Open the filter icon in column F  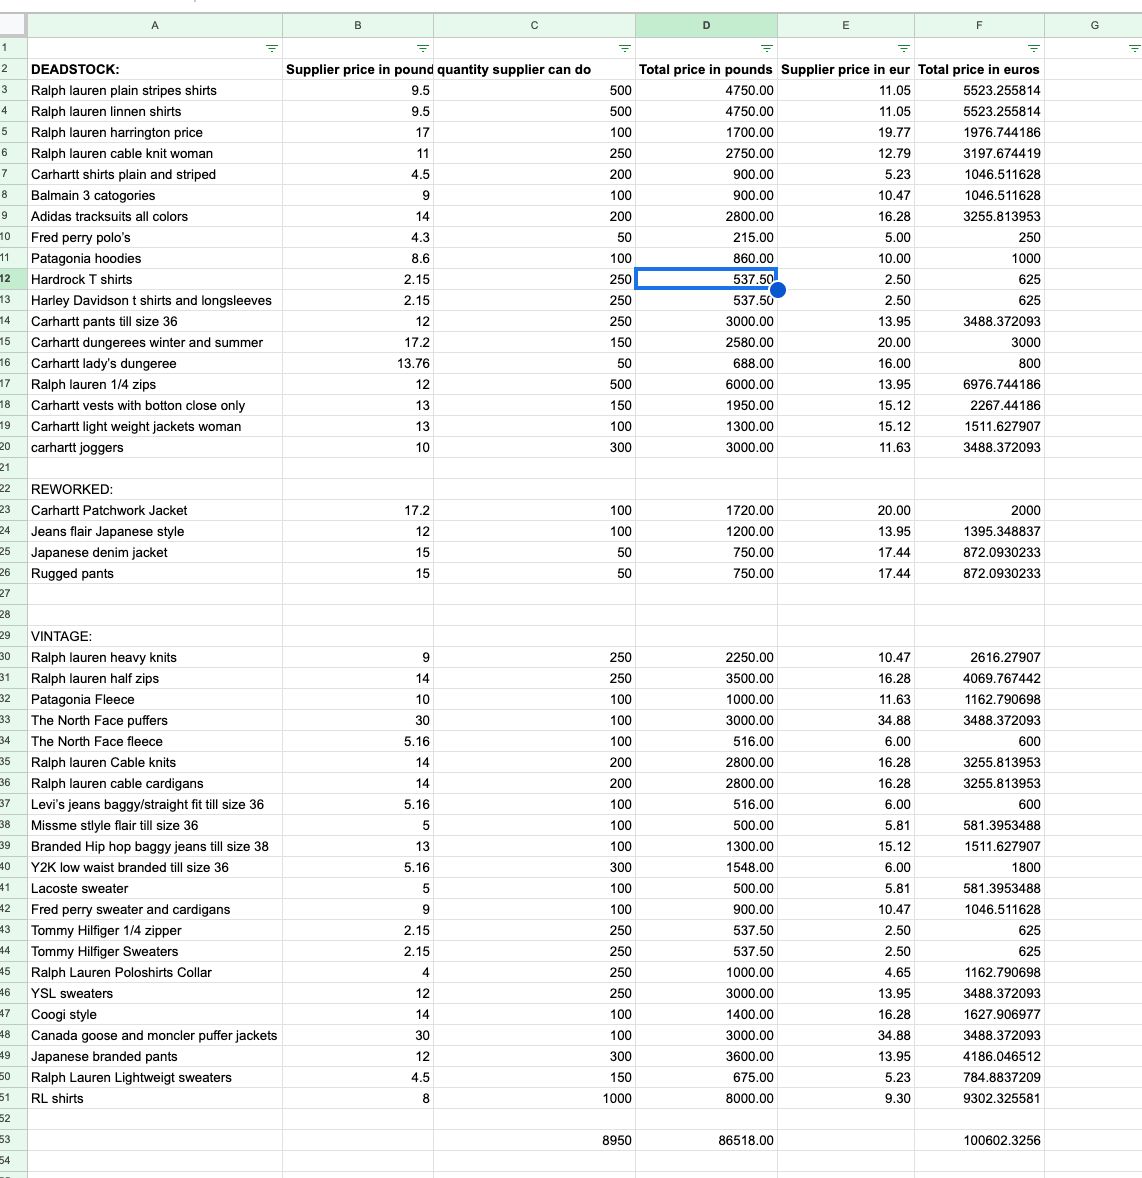(1034, 48)
